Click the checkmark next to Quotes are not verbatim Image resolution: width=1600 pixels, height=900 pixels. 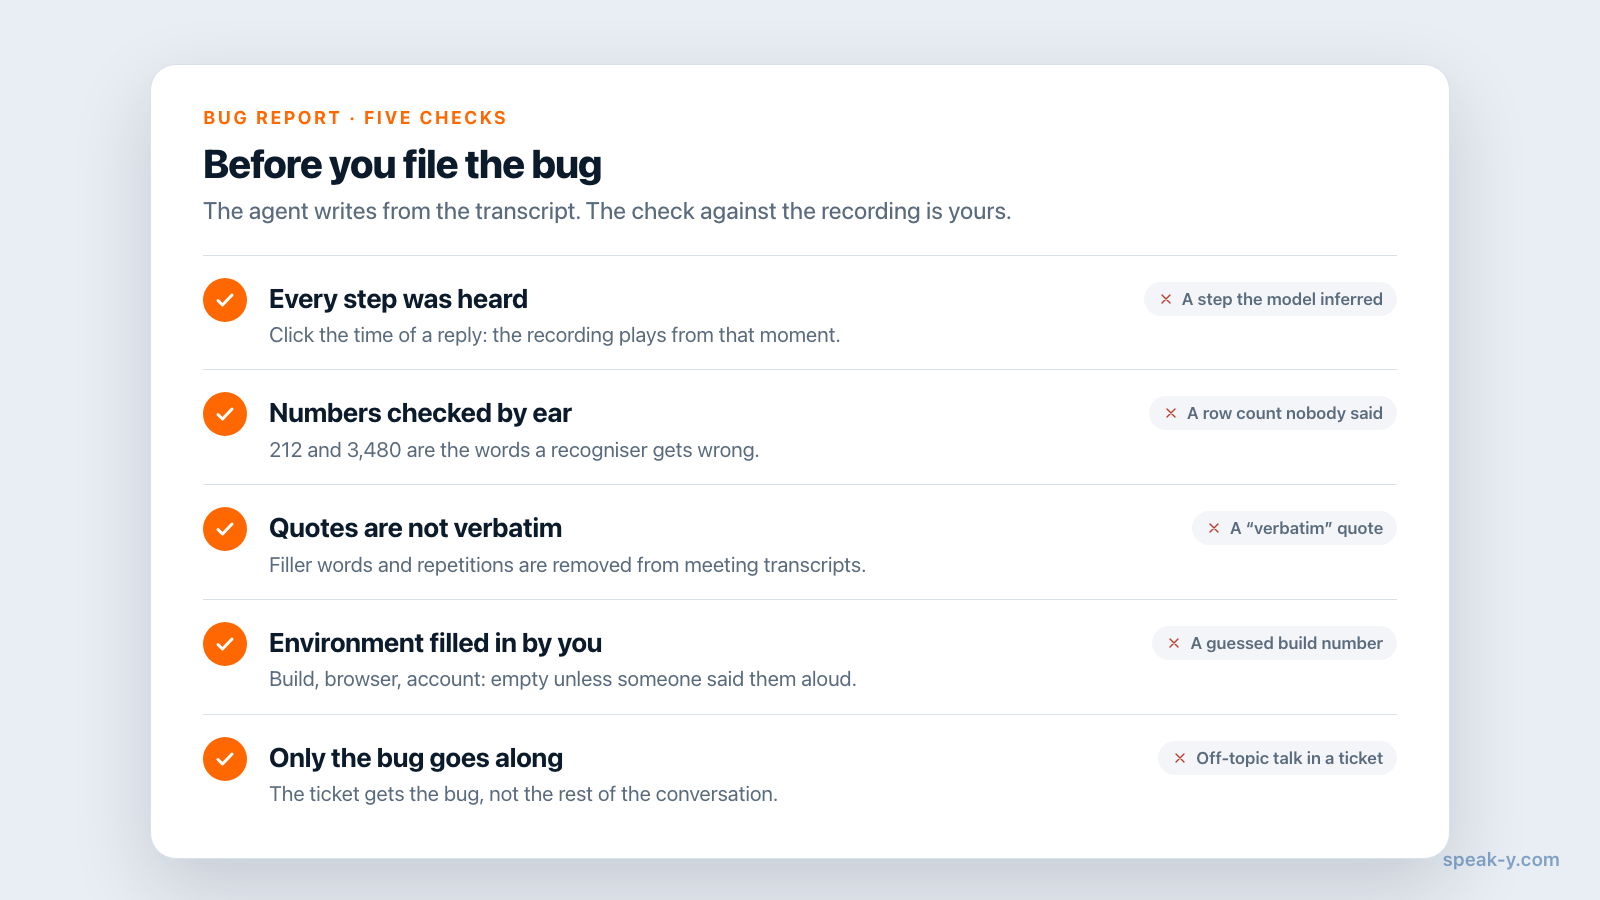(x=225, y=529)
